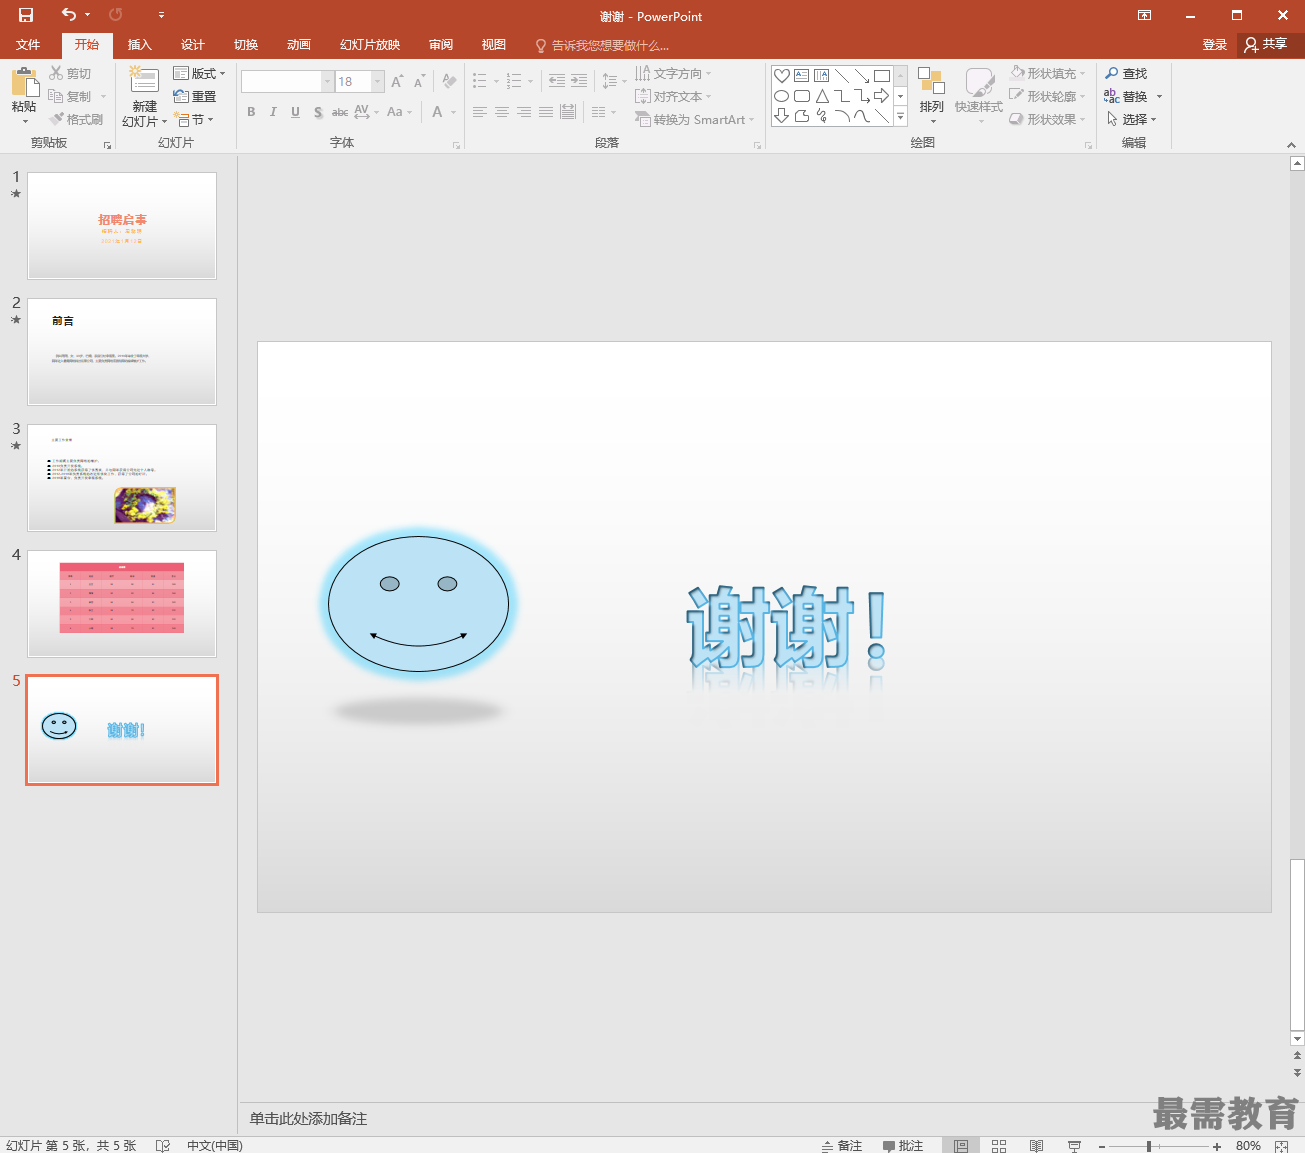Image resolution: width=1305 pixels, height=1153 pixels.
Task: Click the spell check icon in status bar
Action: point(162,1146)
